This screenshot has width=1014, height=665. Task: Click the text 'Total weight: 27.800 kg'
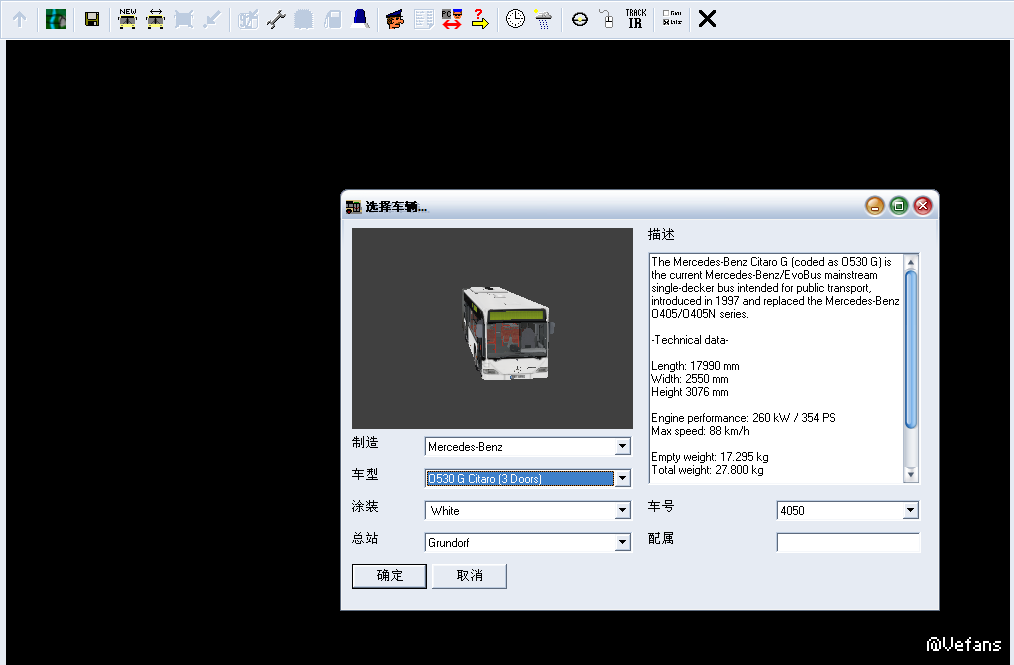pyautogui.click(x=707, y=470)
